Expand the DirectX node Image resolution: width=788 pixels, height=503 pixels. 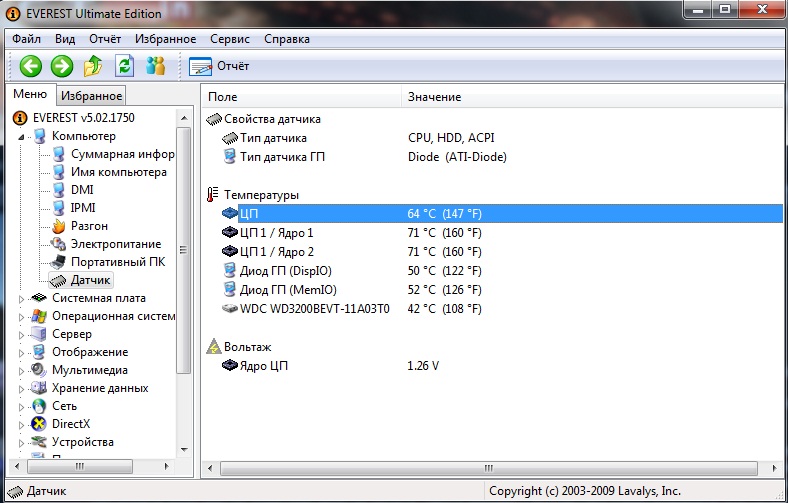[21, 425]
